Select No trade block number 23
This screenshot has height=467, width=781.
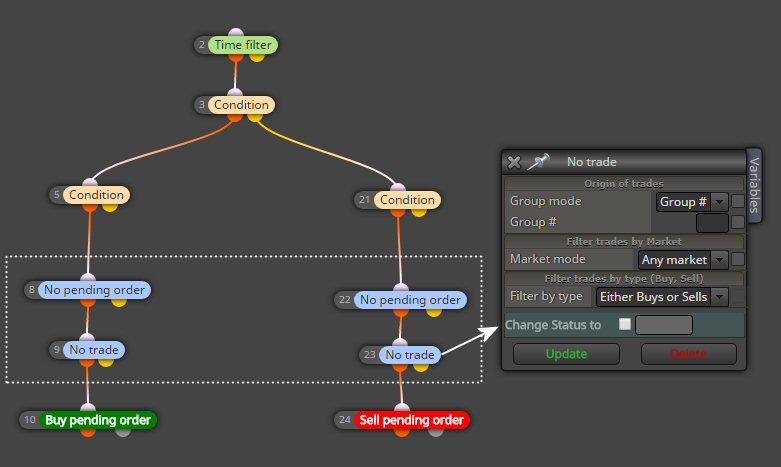(x=409, y=355)
